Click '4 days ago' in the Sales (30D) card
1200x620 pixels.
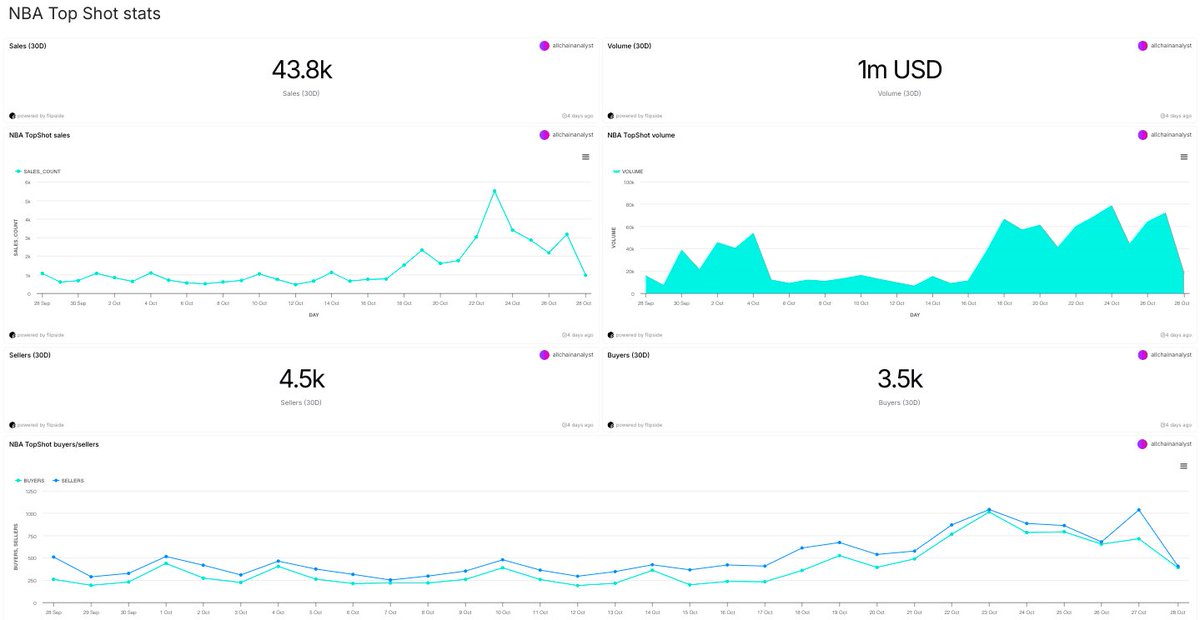(581, 116)
